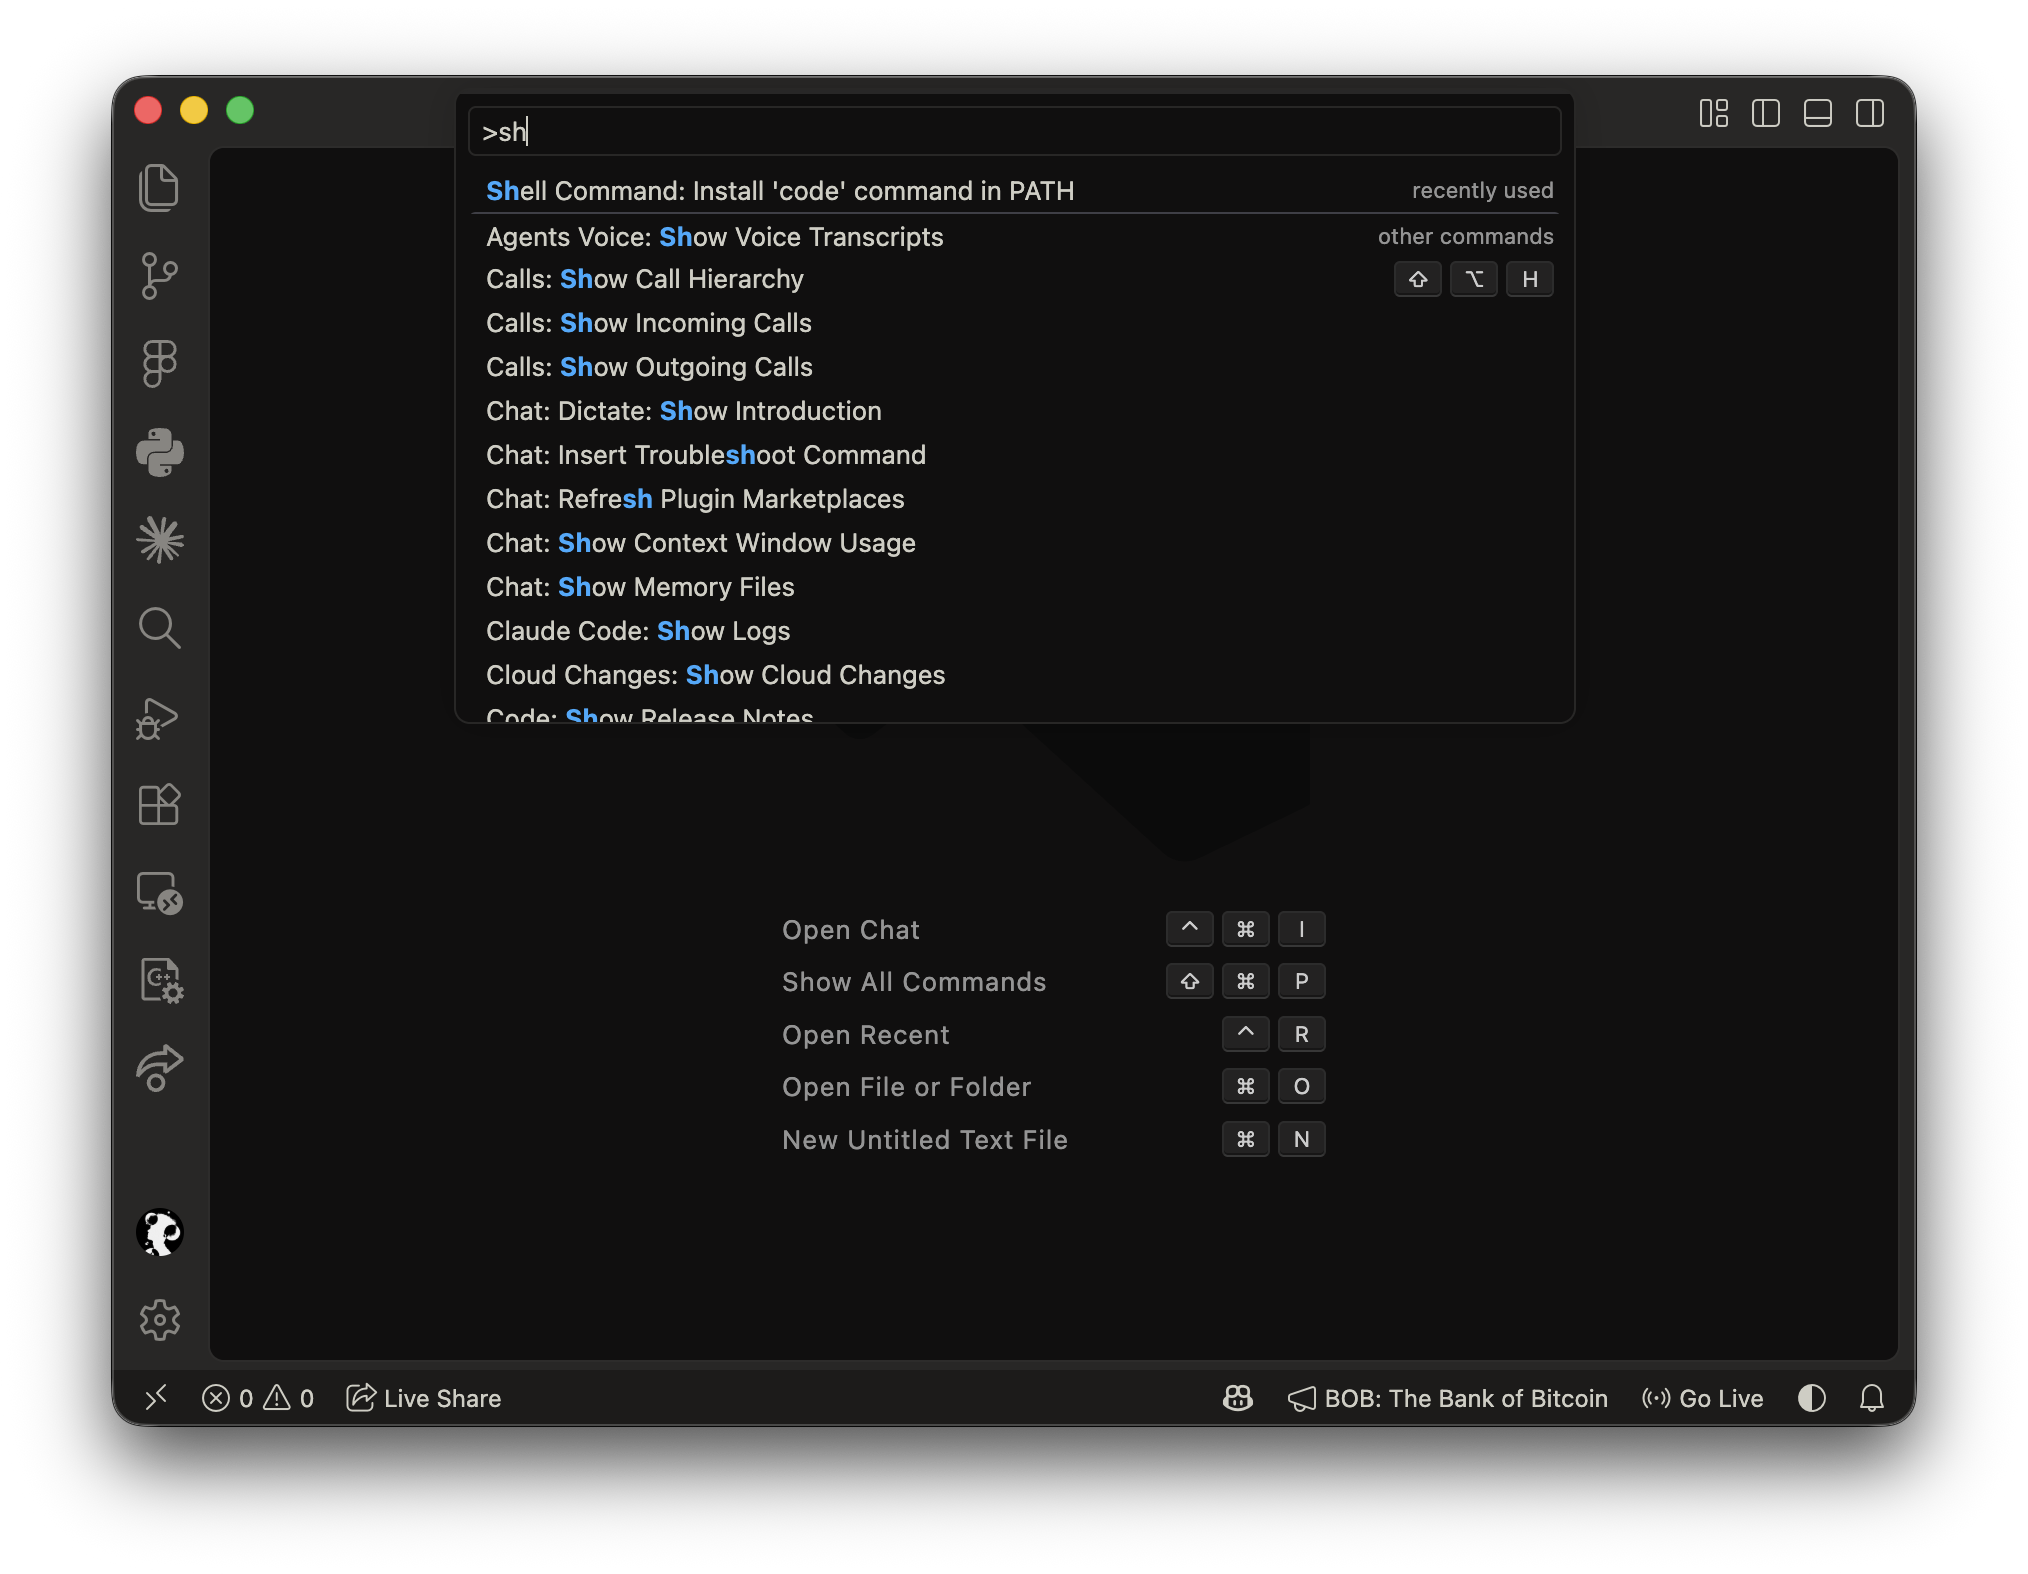
Task: Open the Copilot status icon
Action: [1238, 1398]
